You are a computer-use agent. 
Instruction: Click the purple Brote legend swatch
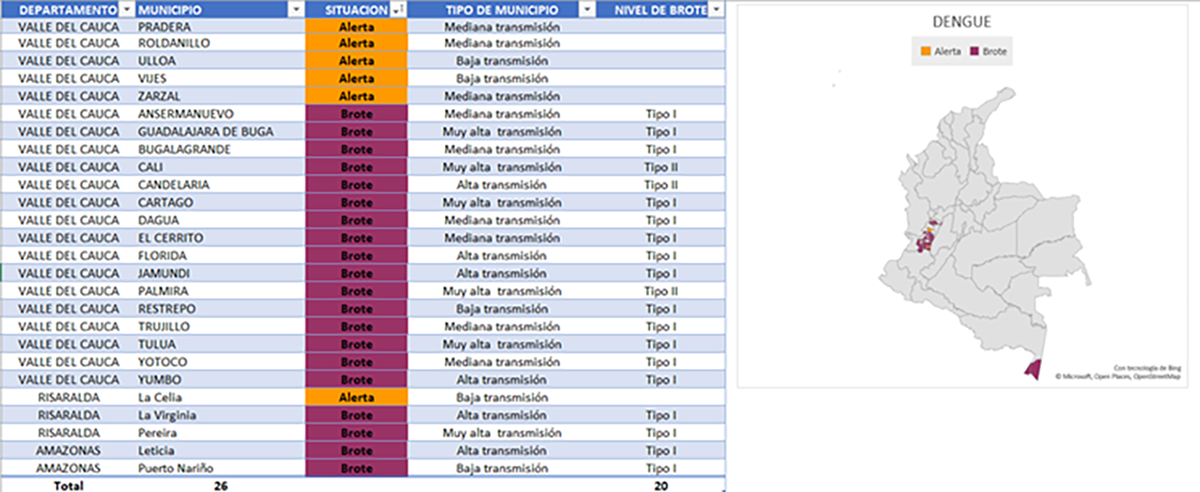975,50
